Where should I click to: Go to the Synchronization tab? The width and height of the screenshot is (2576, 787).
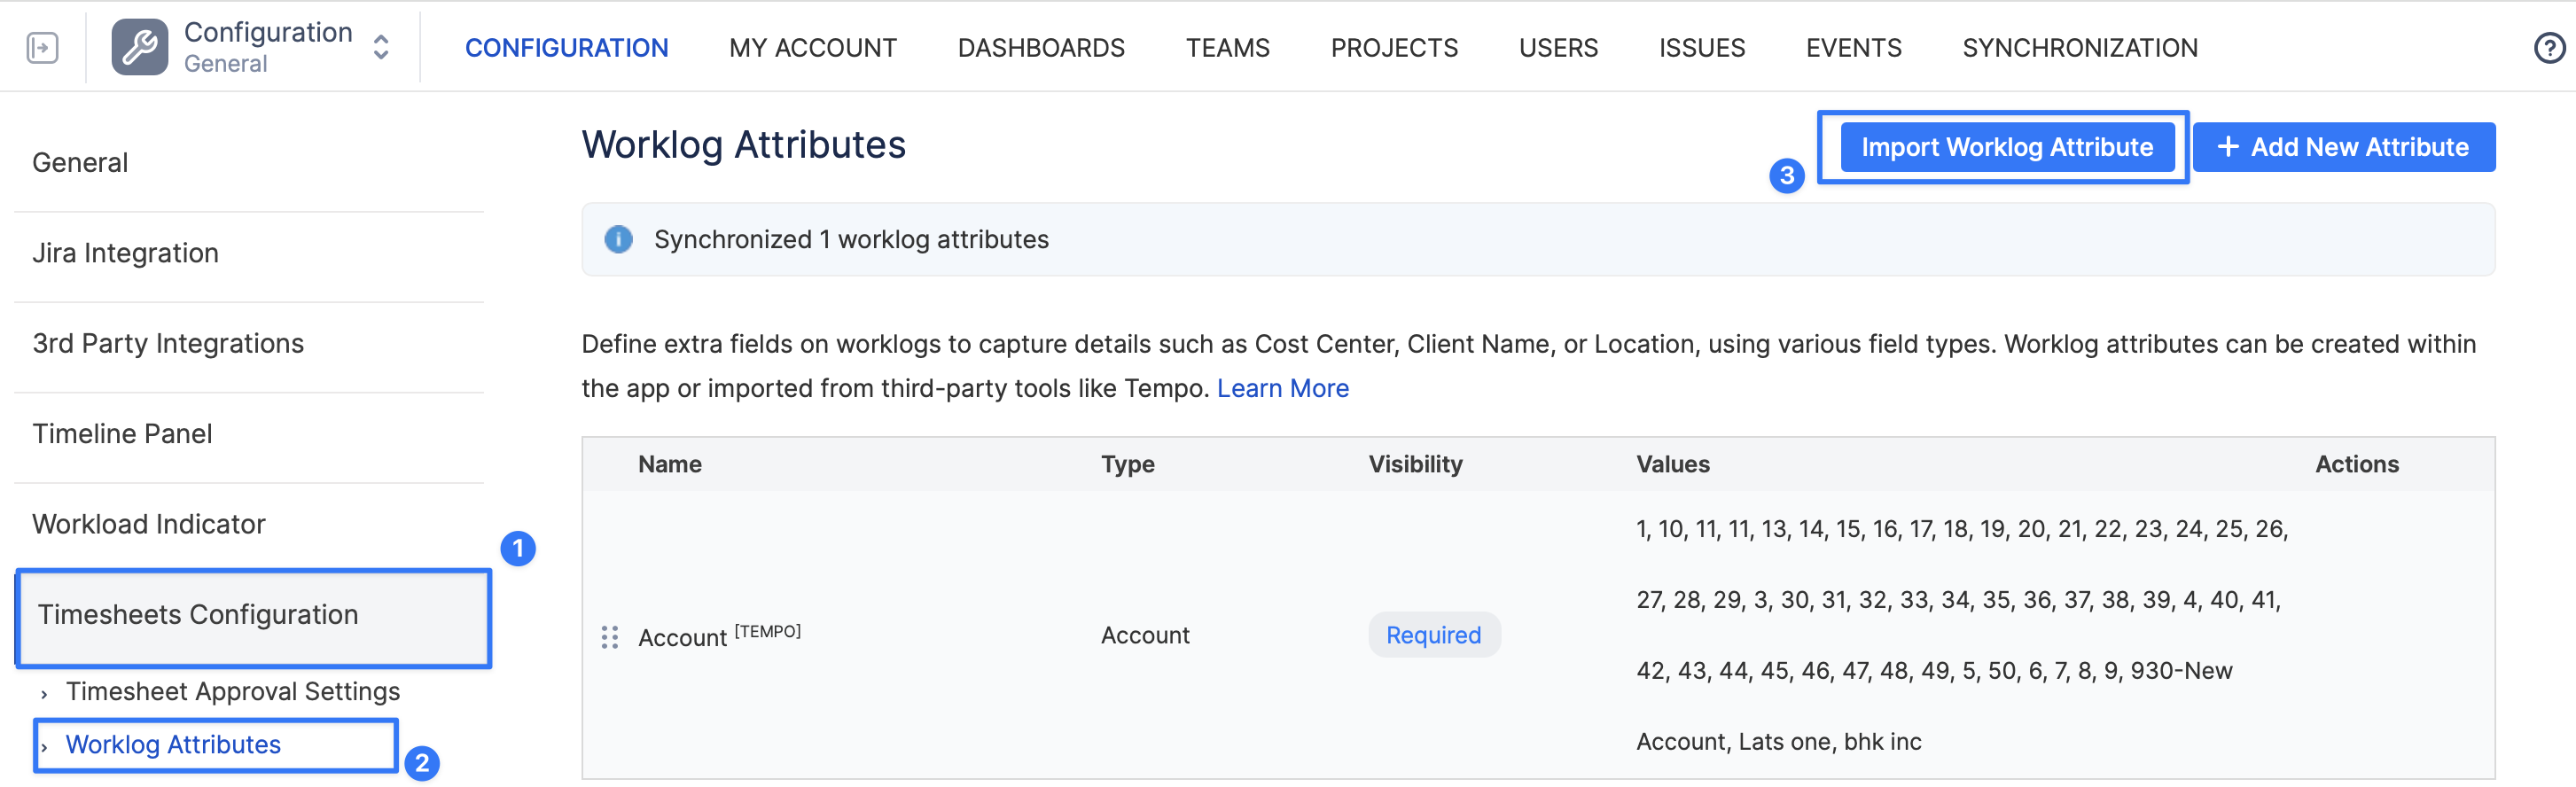(2079, 47)
